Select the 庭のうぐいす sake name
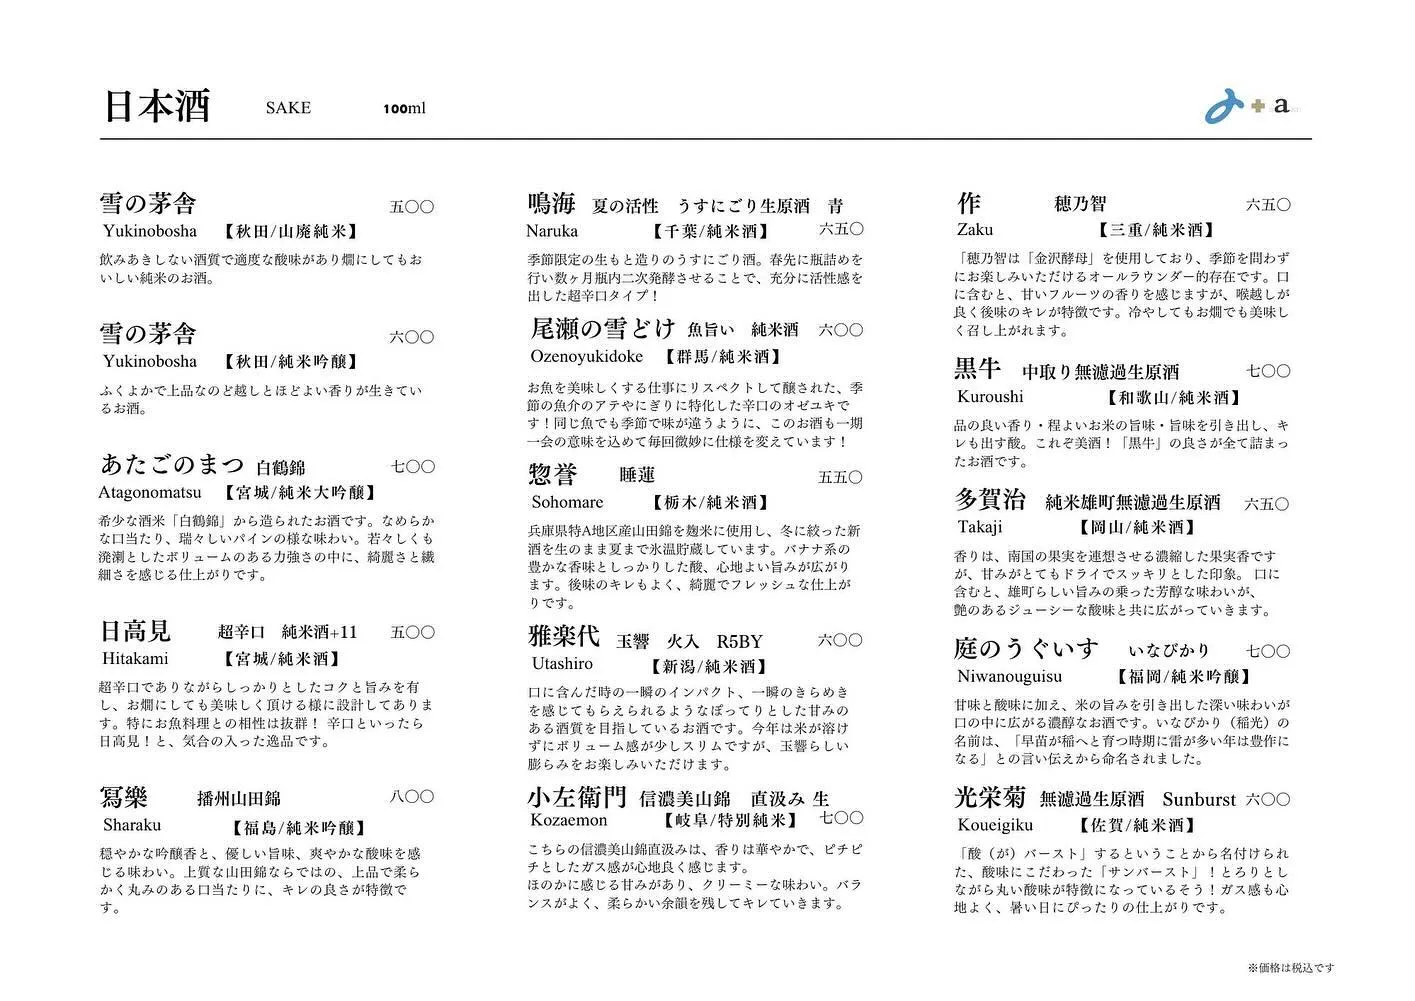The width and height of the screenshot is (1415, 1001). point(1027,648)
